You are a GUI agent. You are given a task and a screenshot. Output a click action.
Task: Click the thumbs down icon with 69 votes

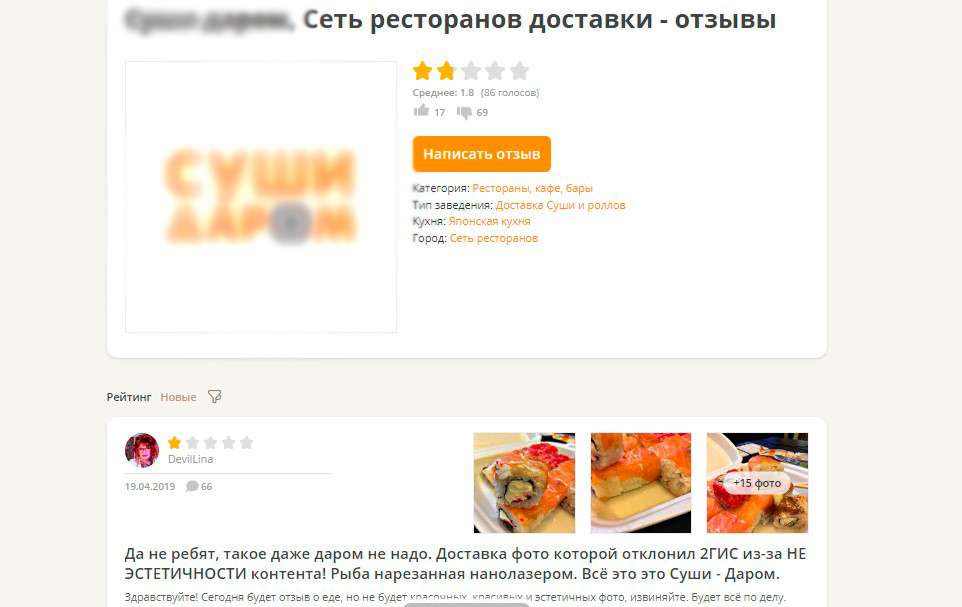click(464, 112)
